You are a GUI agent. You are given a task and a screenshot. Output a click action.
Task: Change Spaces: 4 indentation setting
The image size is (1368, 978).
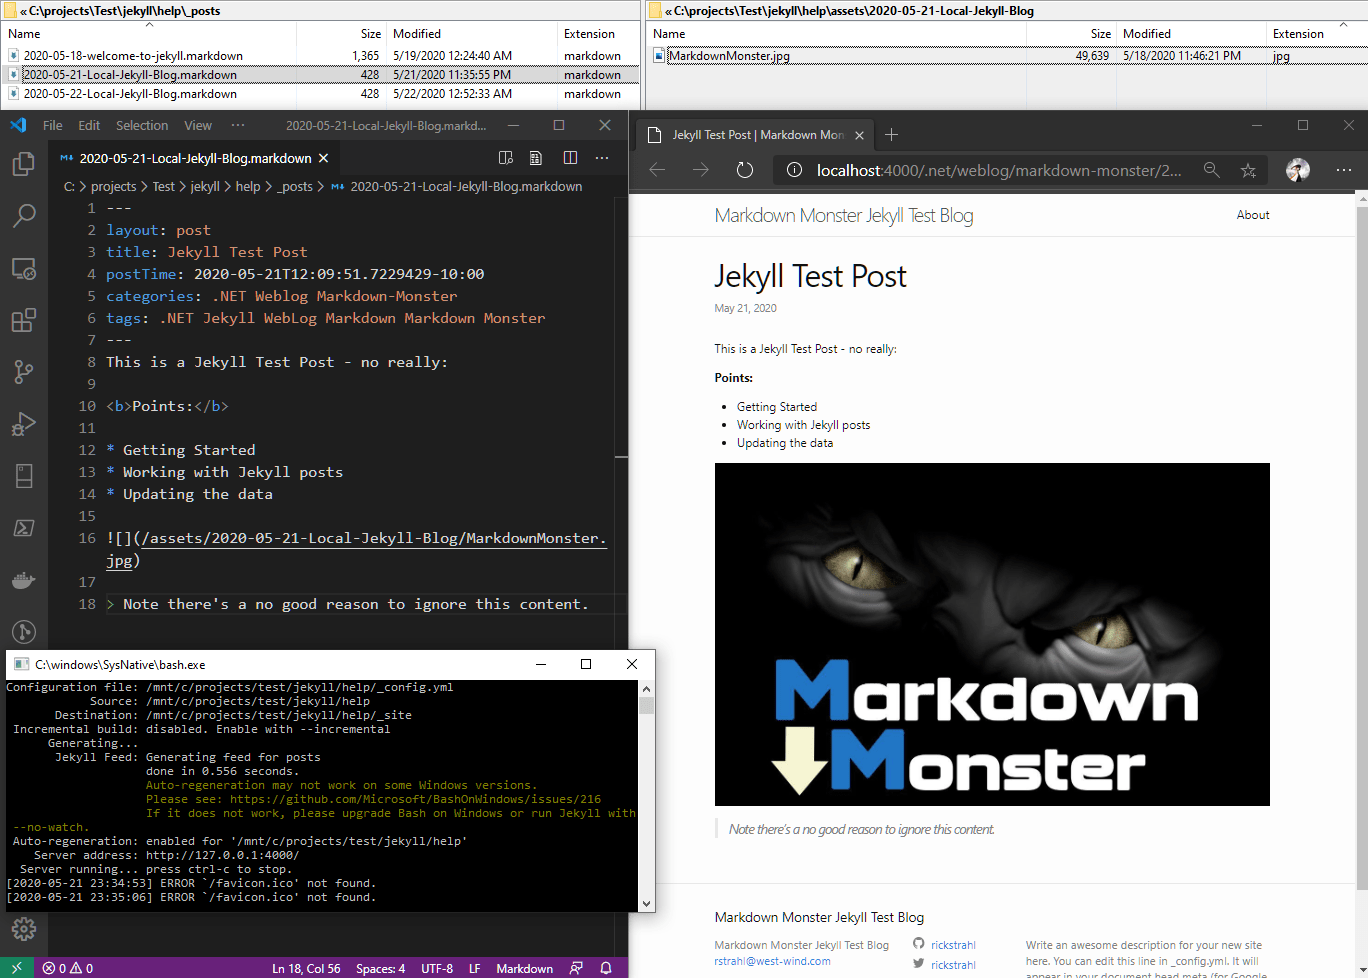pos(380,968)
